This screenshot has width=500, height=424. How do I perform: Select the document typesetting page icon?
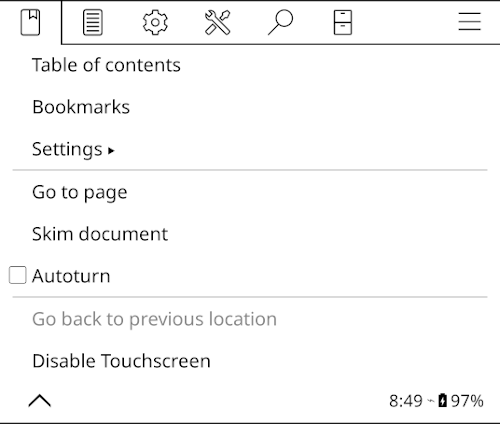pyautogui.click(x=93, y=22)
